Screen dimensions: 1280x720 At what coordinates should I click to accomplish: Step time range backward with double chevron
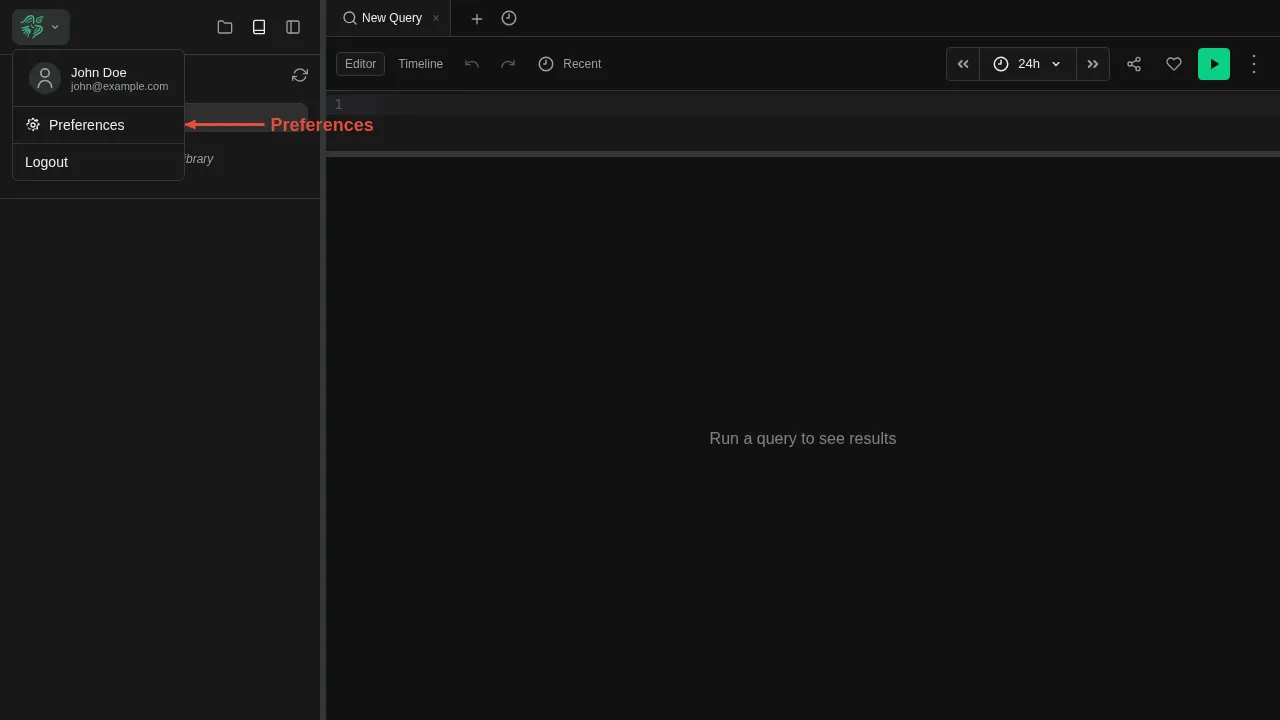point(963,64)
